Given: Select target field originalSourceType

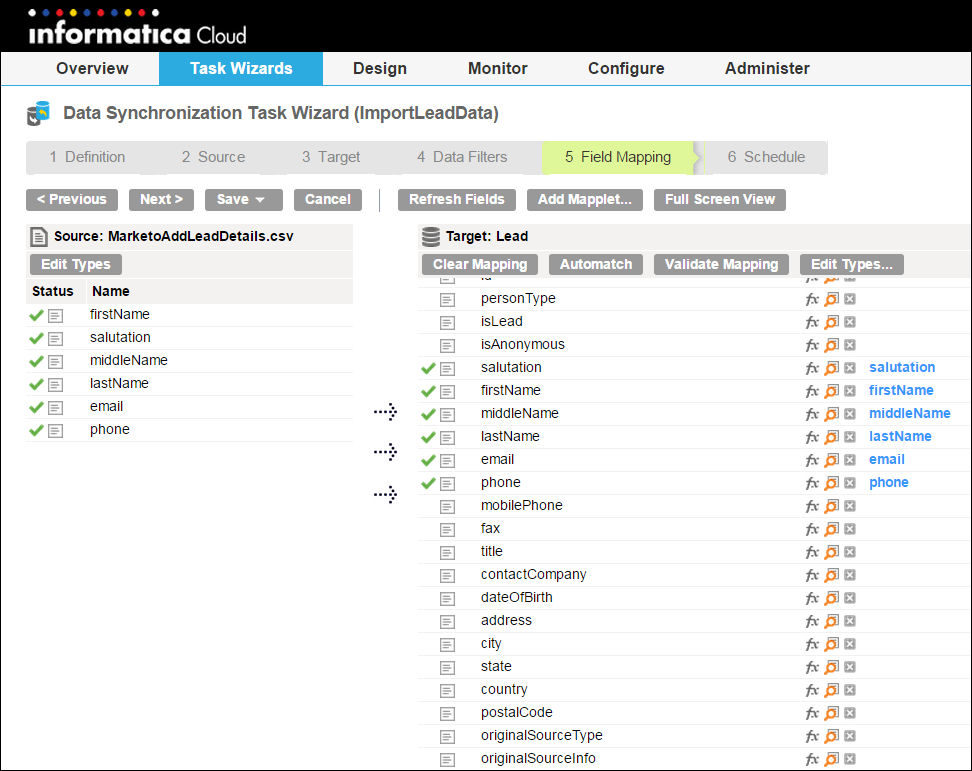Looking at the screenshot, I should point(541,736).
